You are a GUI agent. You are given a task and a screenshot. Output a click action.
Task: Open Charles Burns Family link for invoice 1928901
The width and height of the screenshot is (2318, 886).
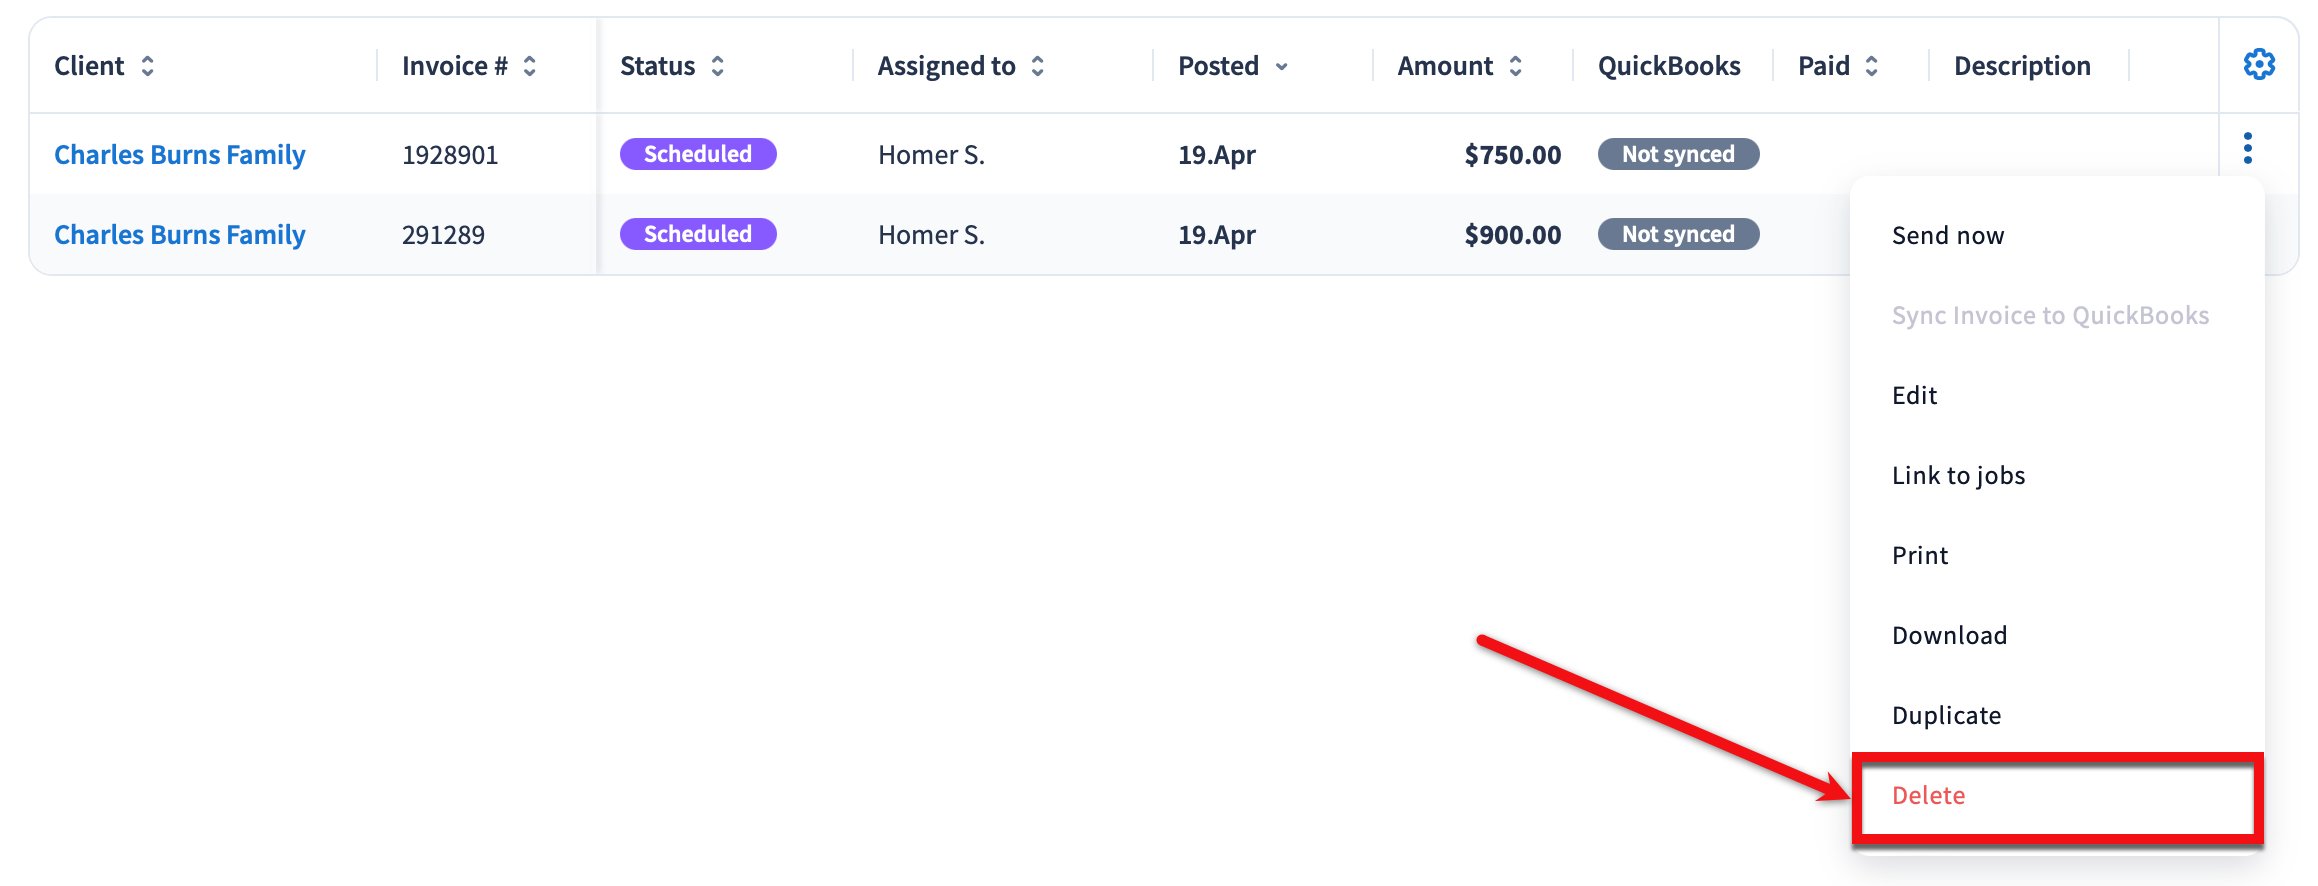coord(180,155)
